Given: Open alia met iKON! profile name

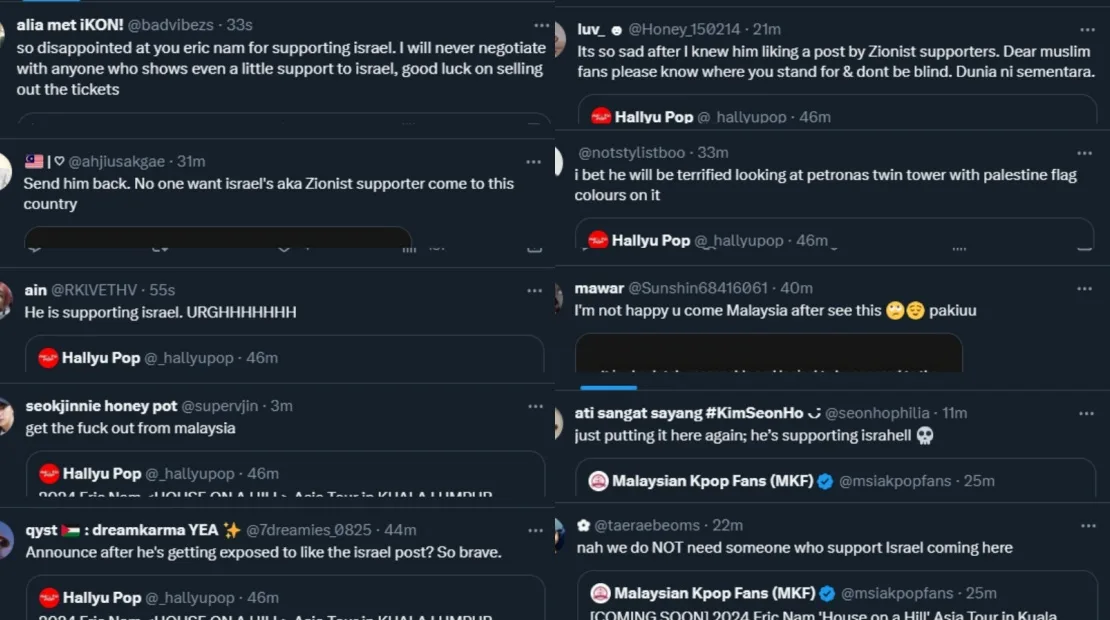Looking at the screenshot, I should click(70, 25).
